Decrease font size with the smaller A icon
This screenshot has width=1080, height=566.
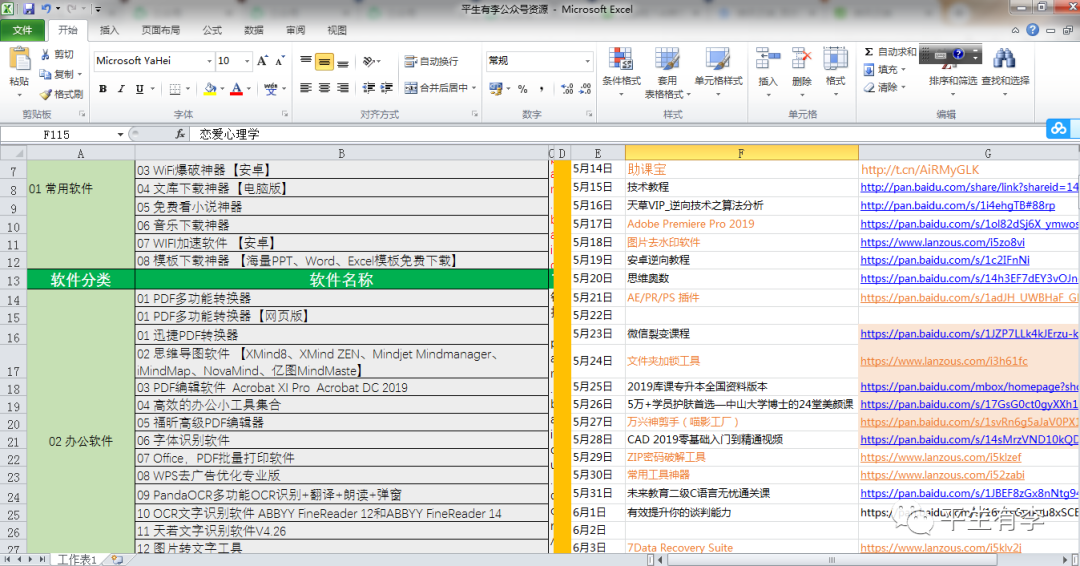tap(280, 61)
